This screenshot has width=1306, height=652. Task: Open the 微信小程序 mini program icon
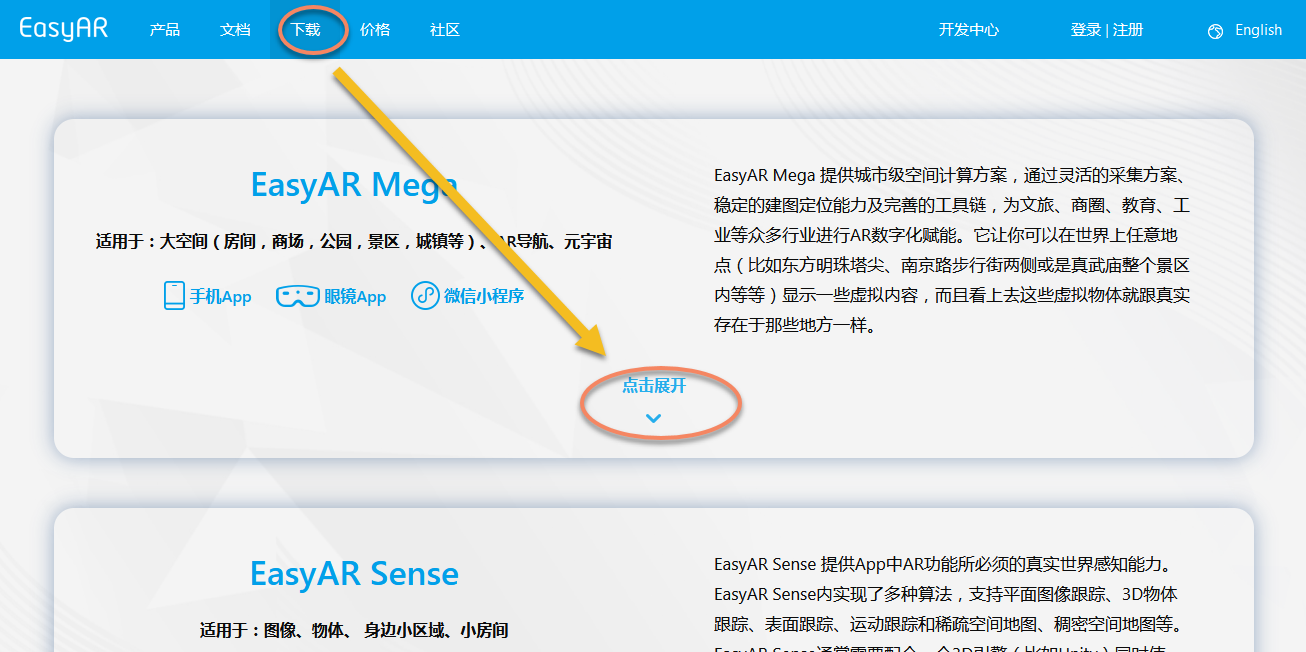[x=426, y=296]
